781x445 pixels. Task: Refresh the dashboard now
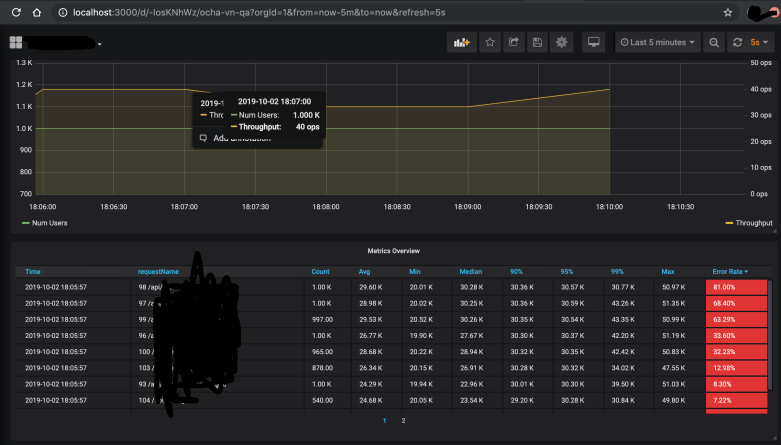[x=737, y=42]
